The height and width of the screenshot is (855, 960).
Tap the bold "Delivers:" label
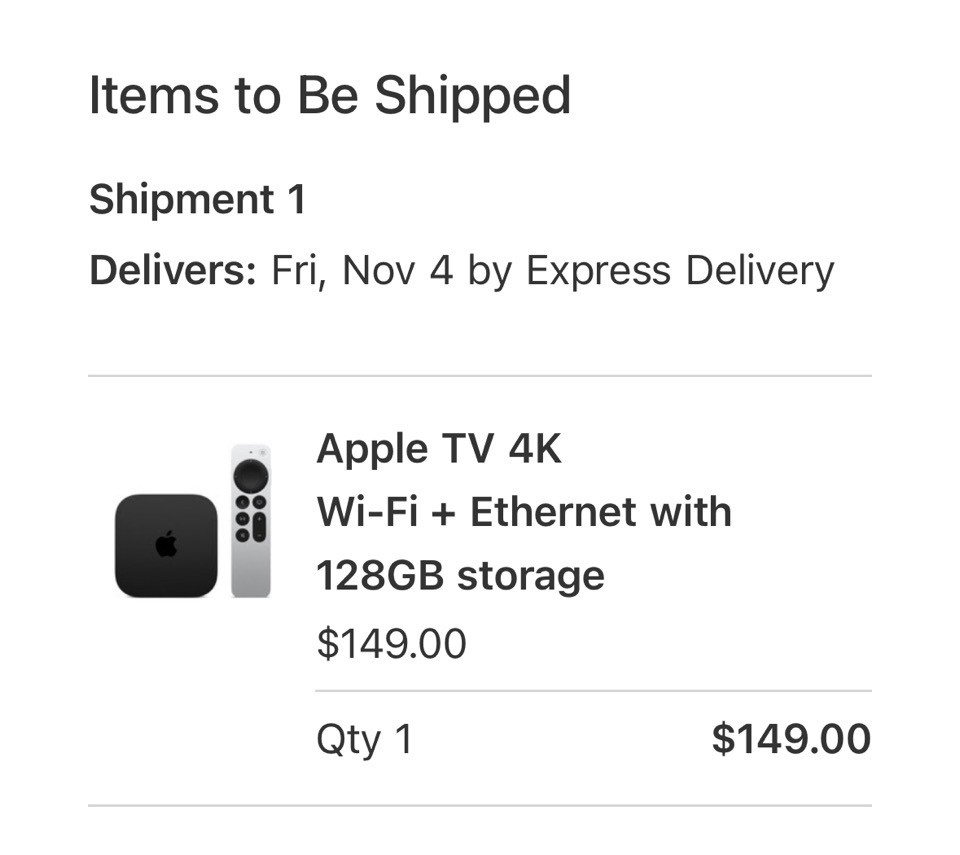[x=173, y=271]
